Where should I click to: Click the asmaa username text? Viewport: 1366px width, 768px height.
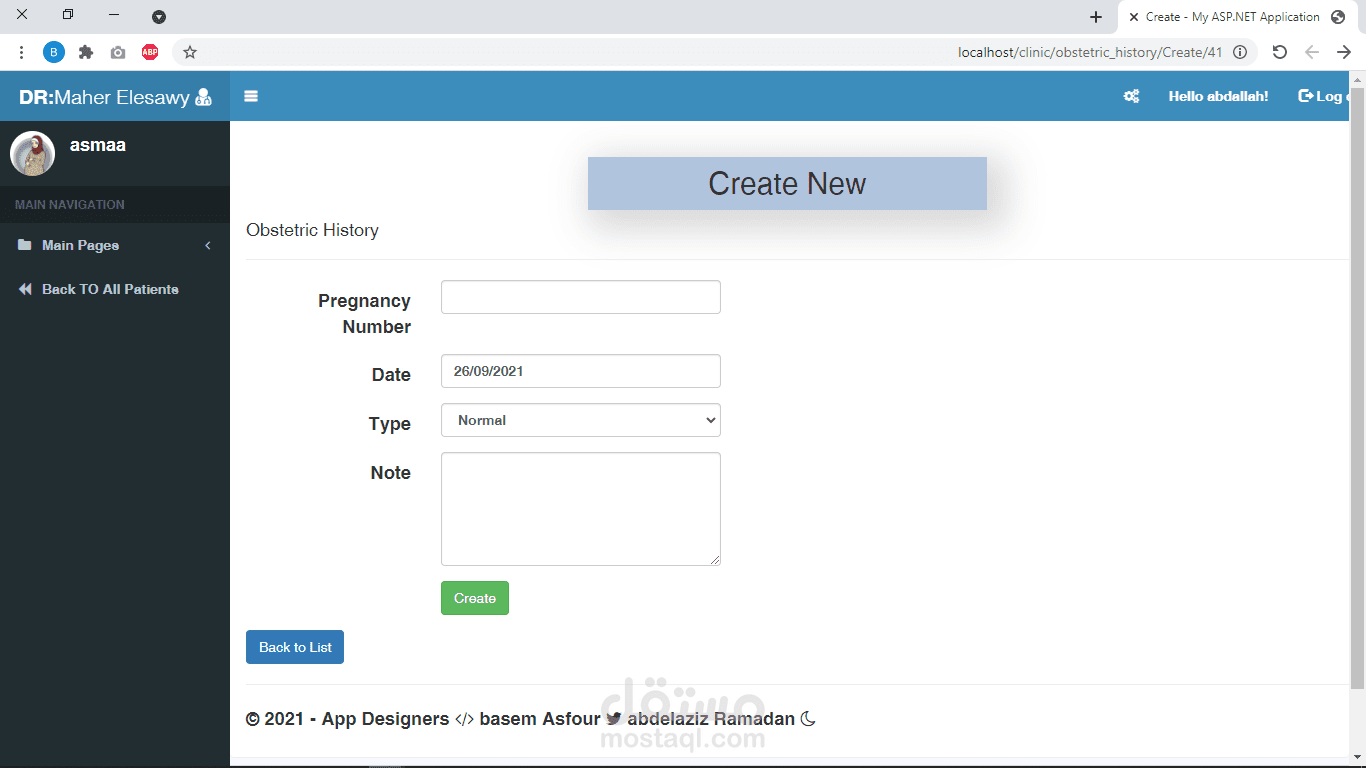pos(98,145)
